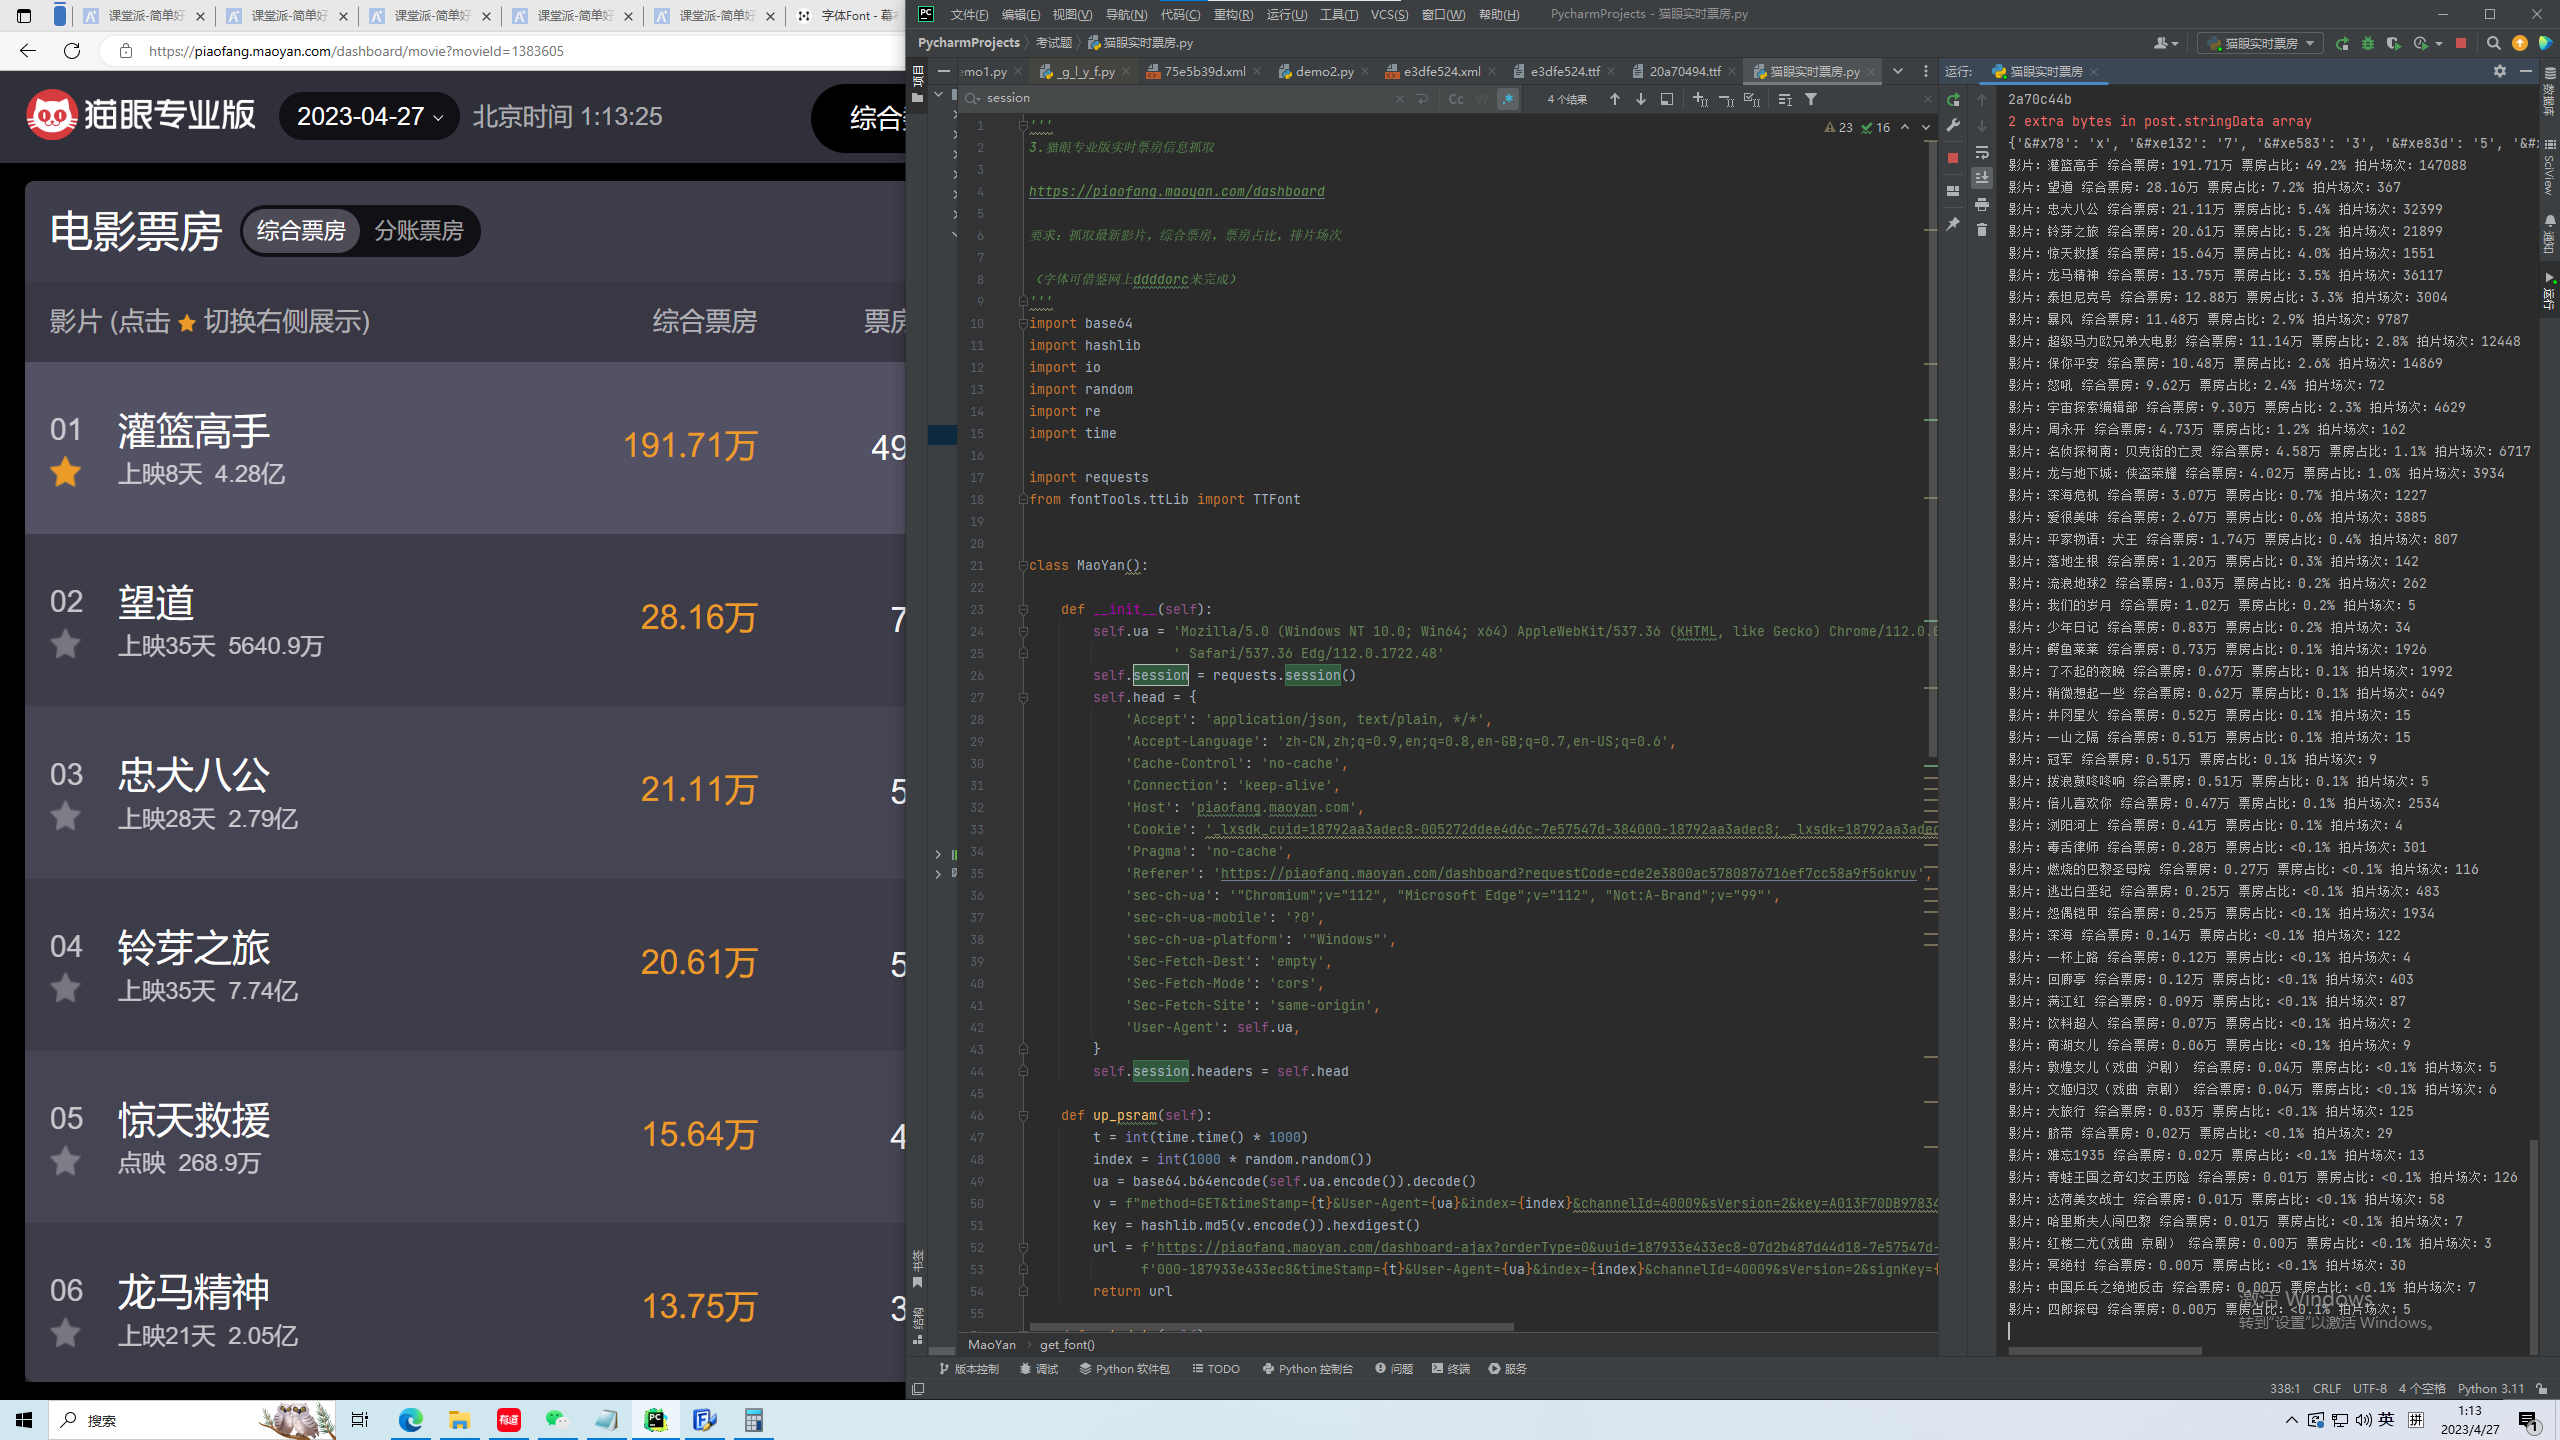Open VCS(S) menu
The image size is (2560, 1440).
tap(1389, 14)
